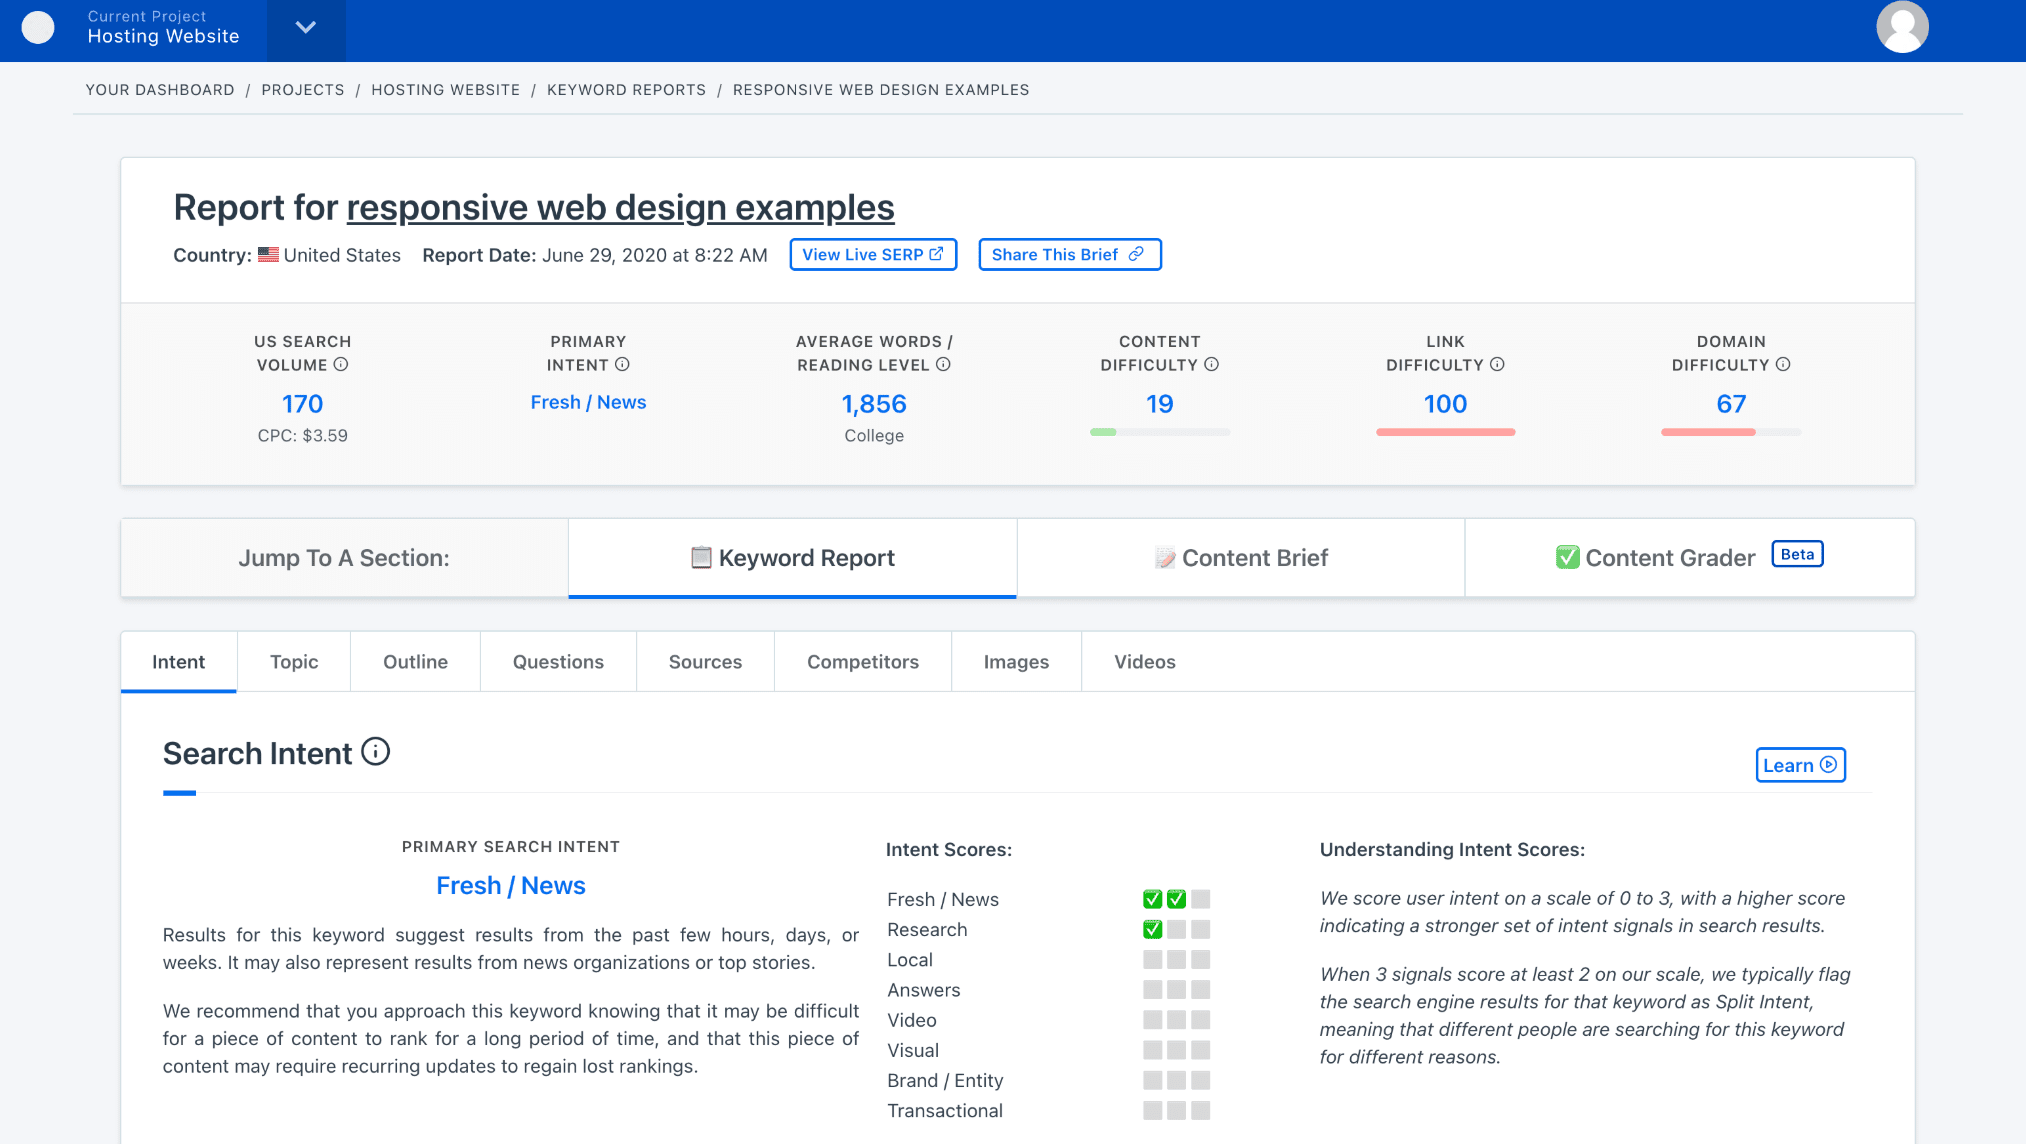The width and height of the screenshot is (2026, 1144).
Task: Expand the Current Project dropdown chevron
Action: pyautogui.click(x=306, y=27)
